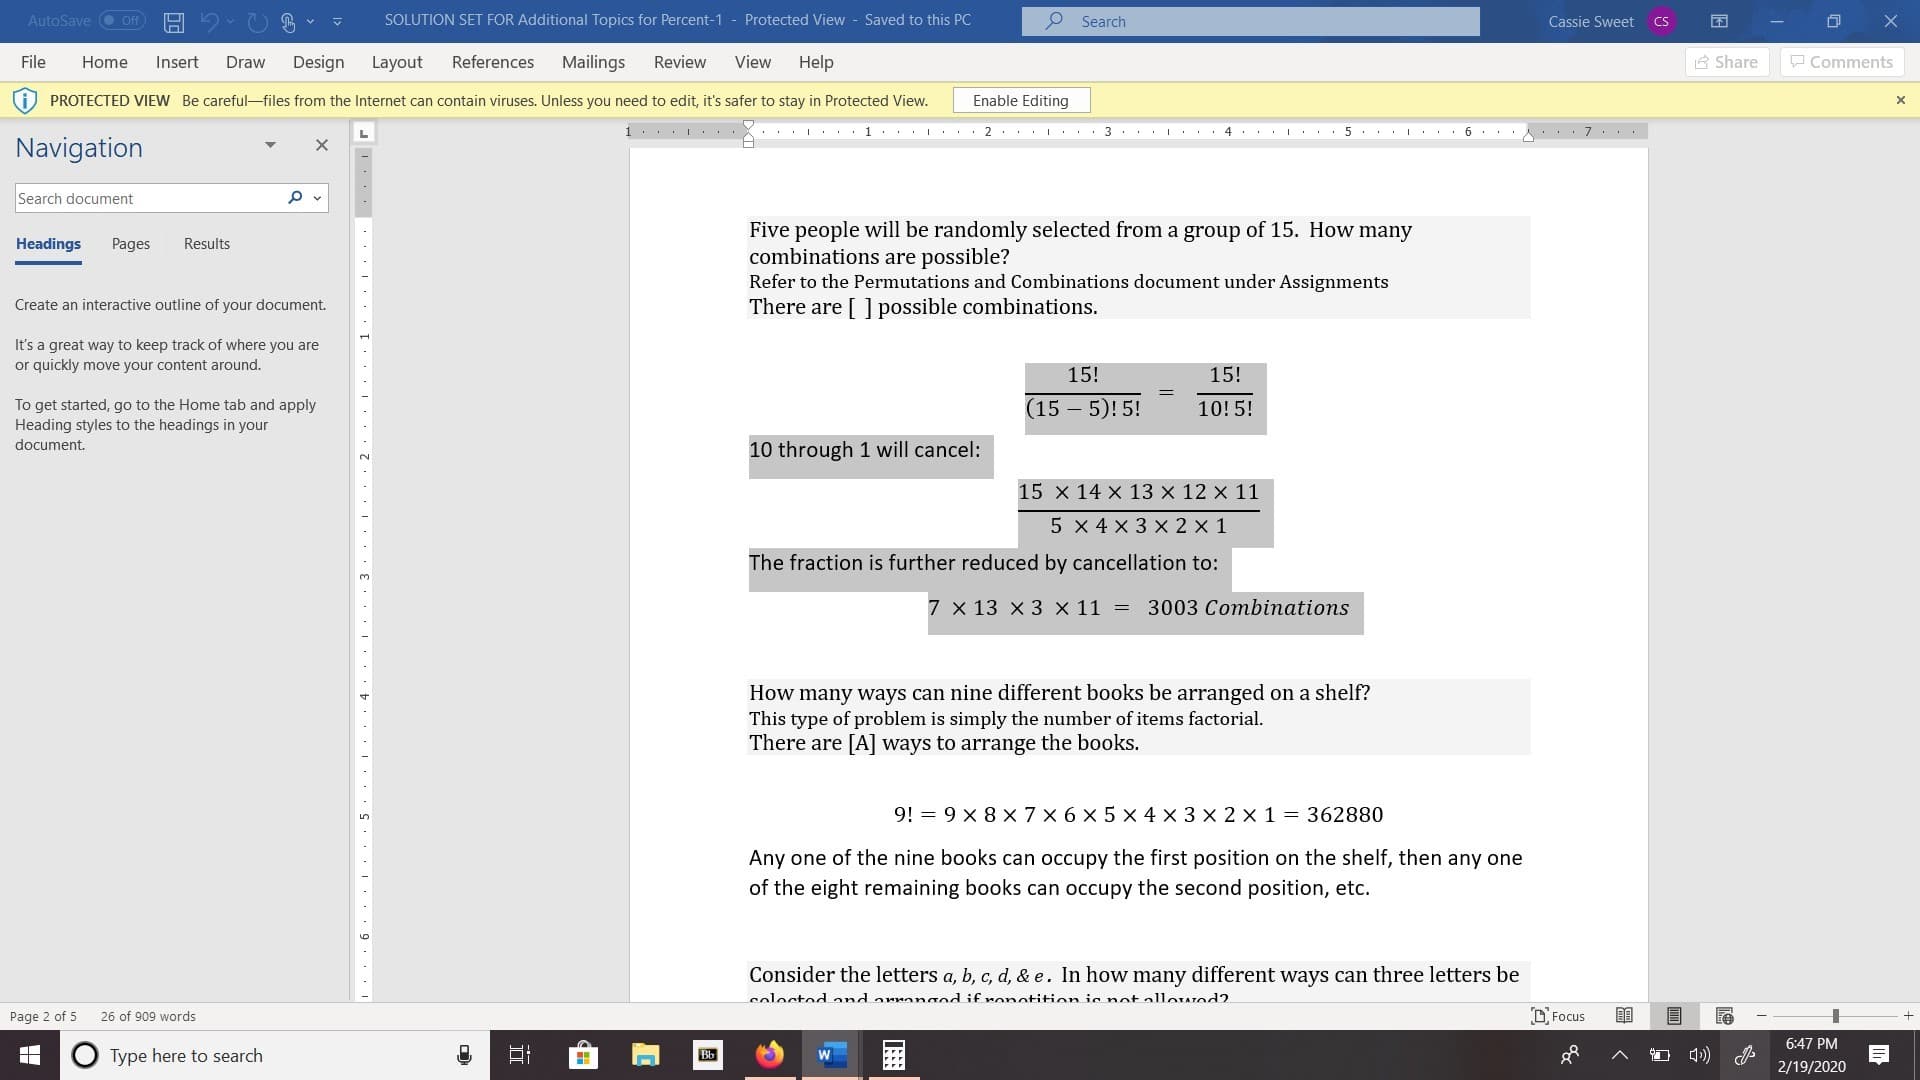Viewport: 1920px width, 1080px height.
Task: Click the Zoom slider in status bar
Action: 1834,1014
